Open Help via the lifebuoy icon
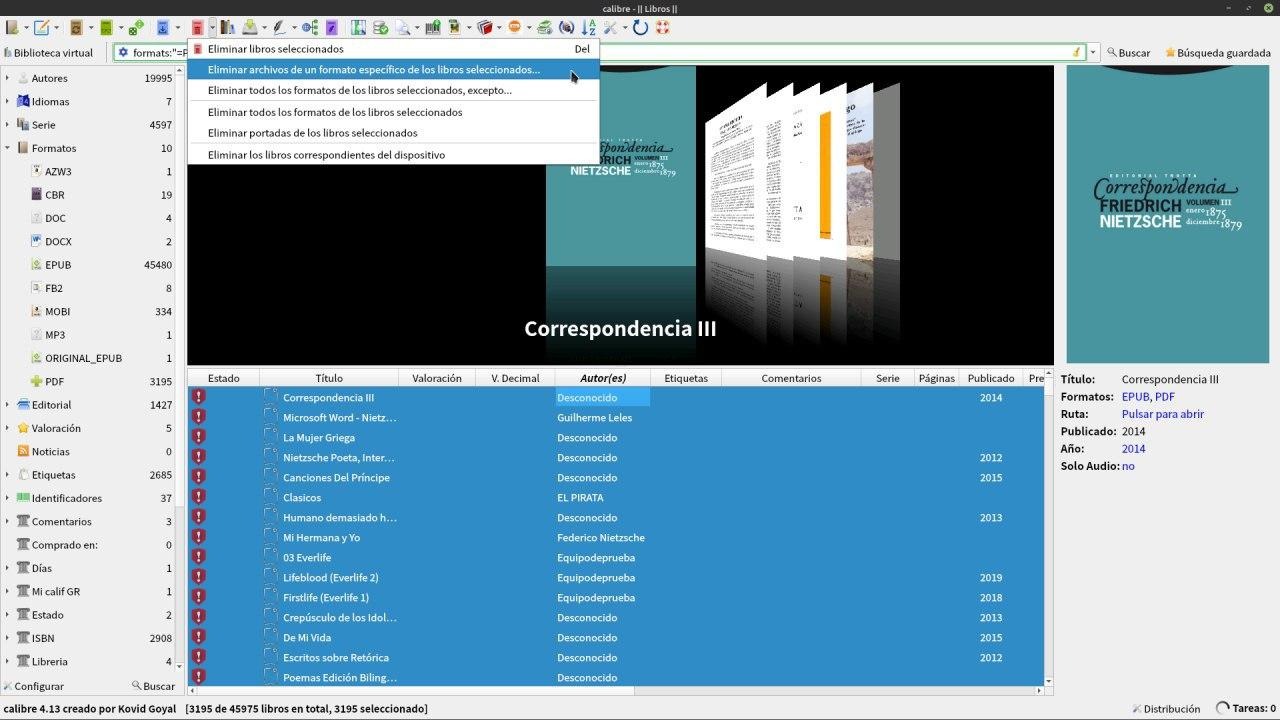The width and height of the screenshot is (1280, 720). (x=662, y=28)
